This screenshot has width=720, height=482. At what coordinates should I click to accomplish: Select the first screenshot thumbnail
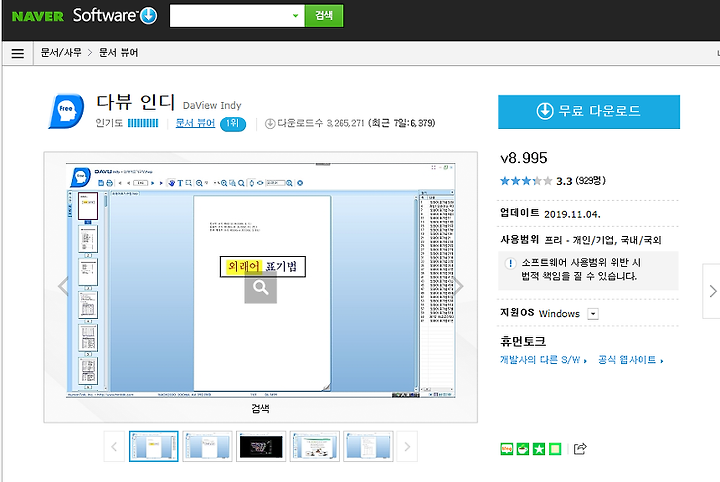click(x=154, y=446)
